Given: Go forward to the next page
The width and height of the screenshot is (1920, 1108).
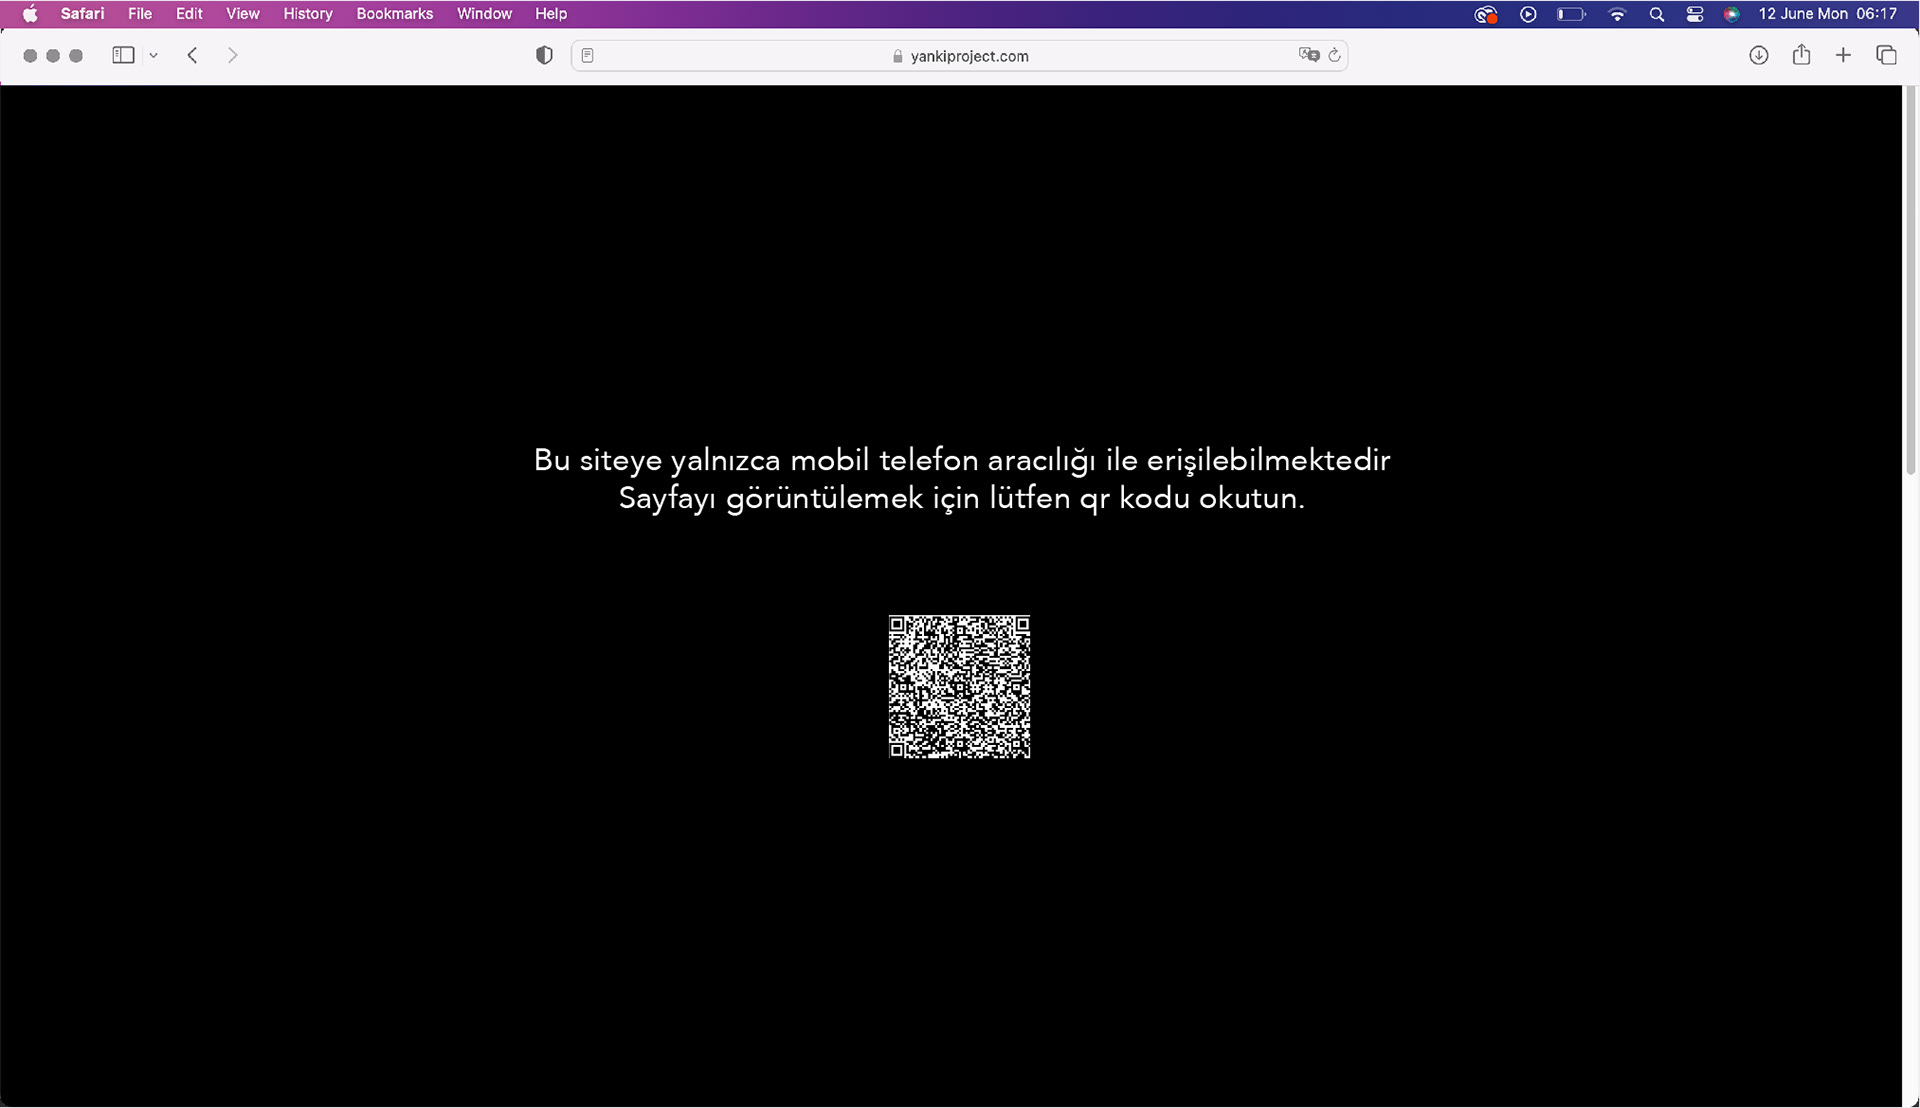Looking at the screenshot, I should click(x=233, y=56).
